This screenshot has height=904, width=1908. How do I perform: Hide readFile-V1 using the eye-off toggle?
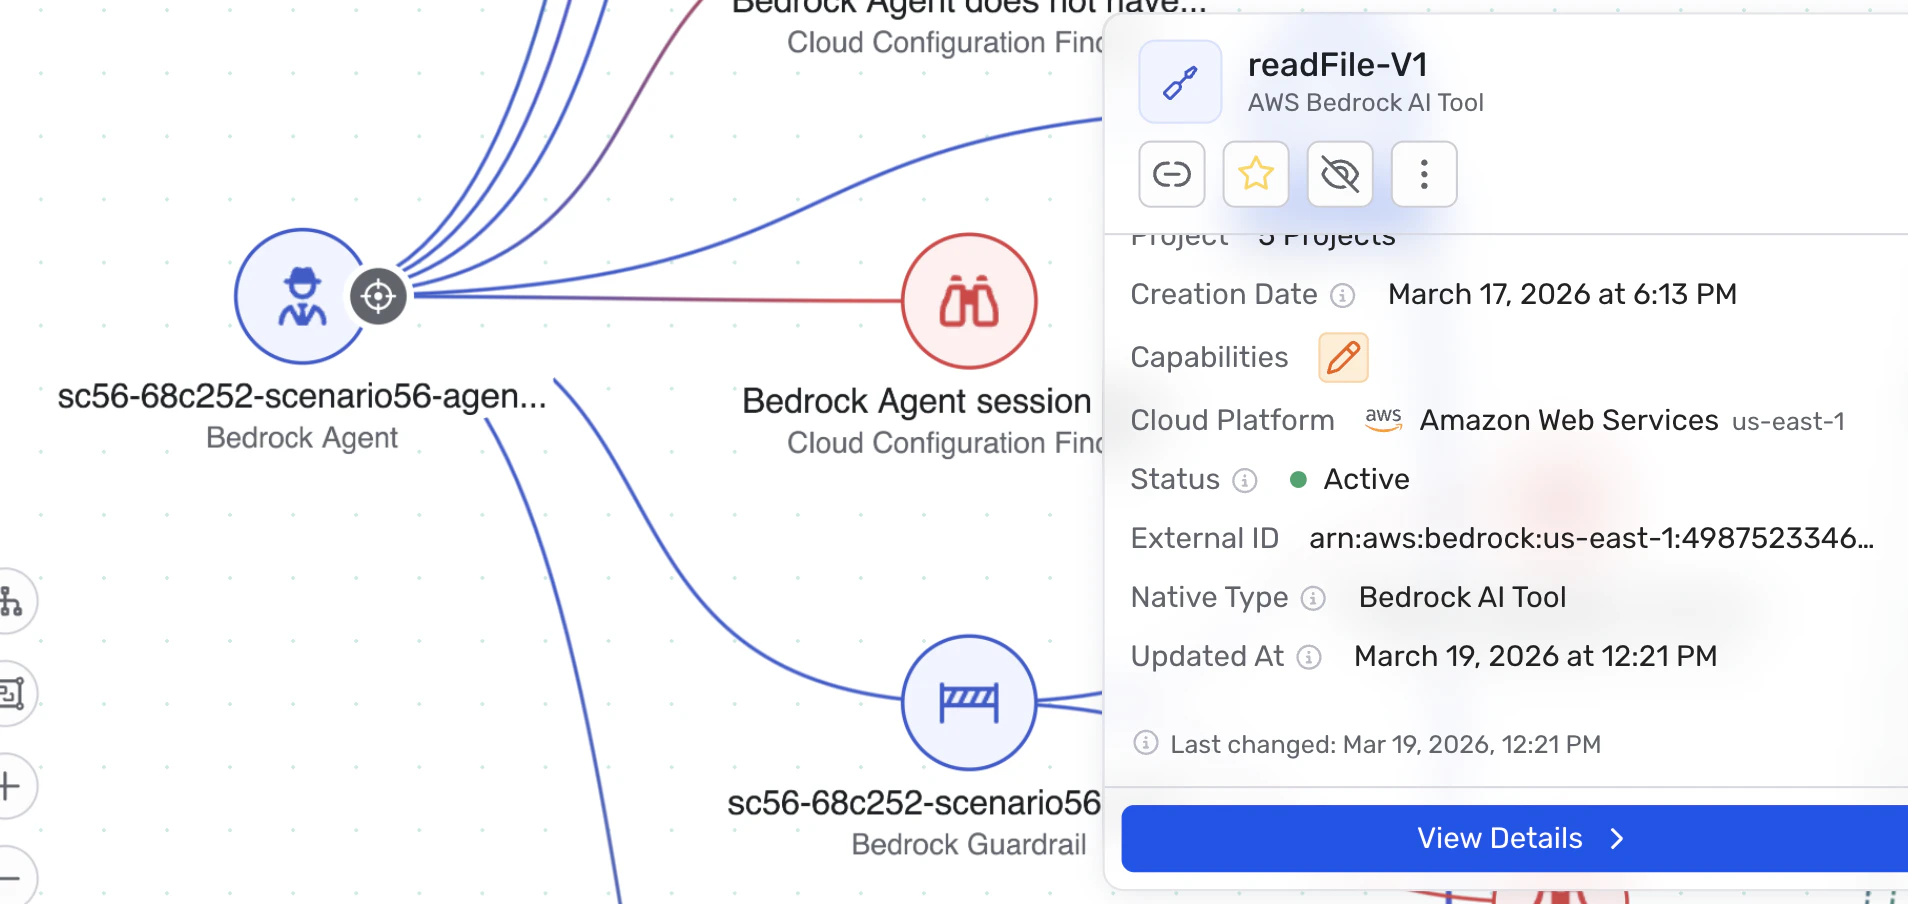tap(1339, 174)
